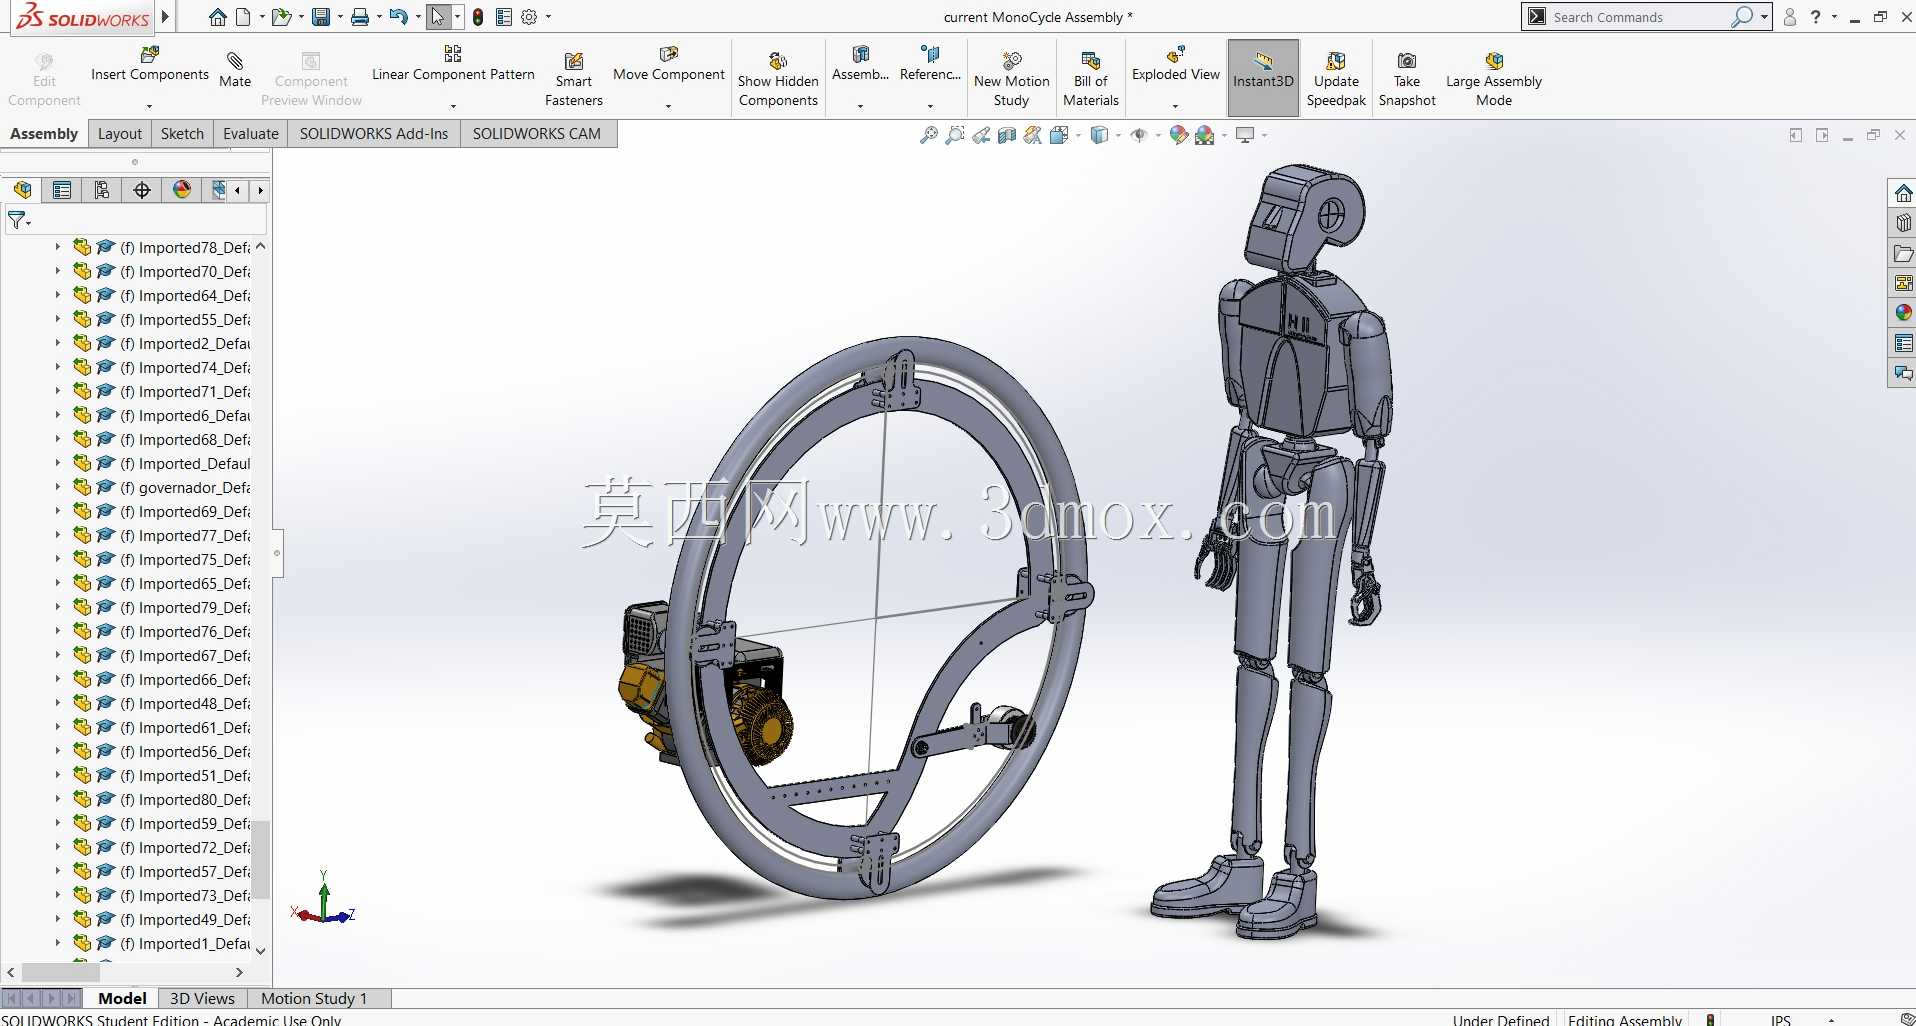
Task: Select Take Snapshot icon
Action: point(1407,78)
